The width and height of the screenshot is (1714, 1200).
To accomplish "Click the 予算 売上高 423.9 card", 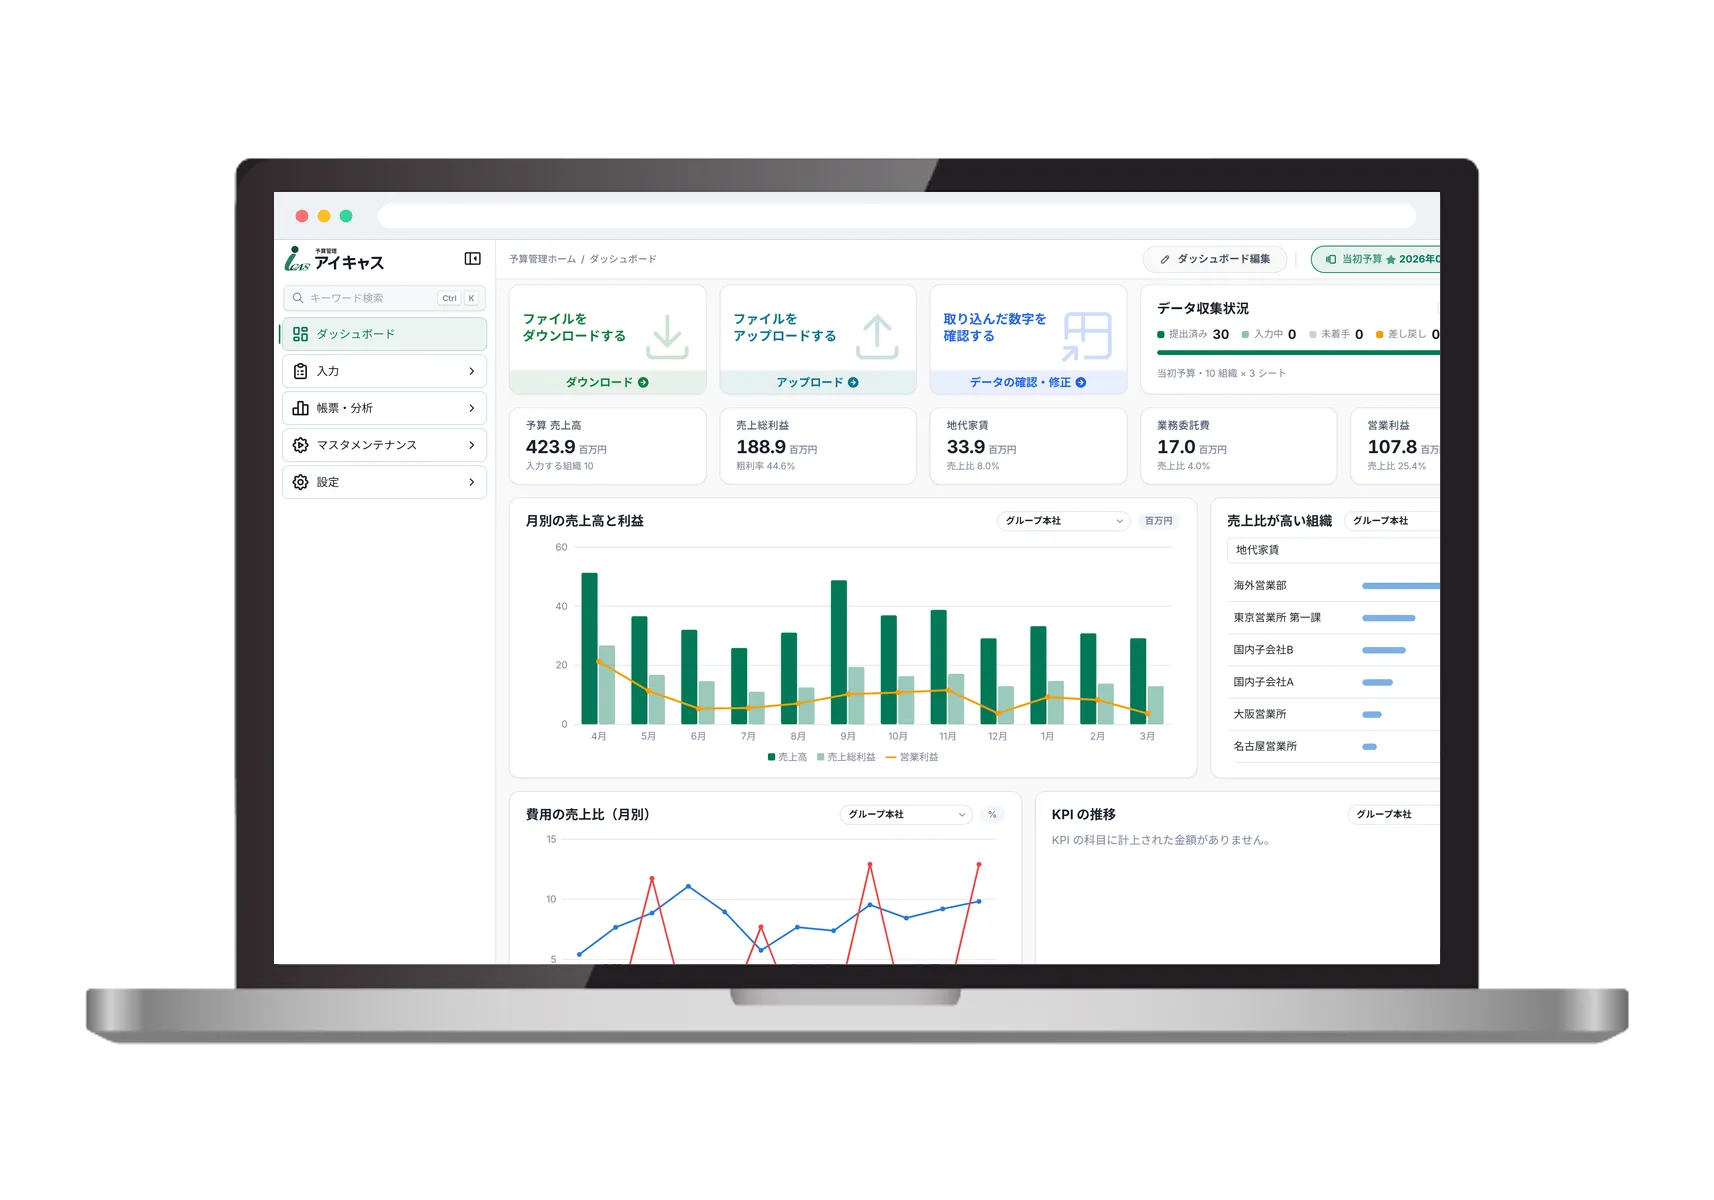I will click(607, 446).
